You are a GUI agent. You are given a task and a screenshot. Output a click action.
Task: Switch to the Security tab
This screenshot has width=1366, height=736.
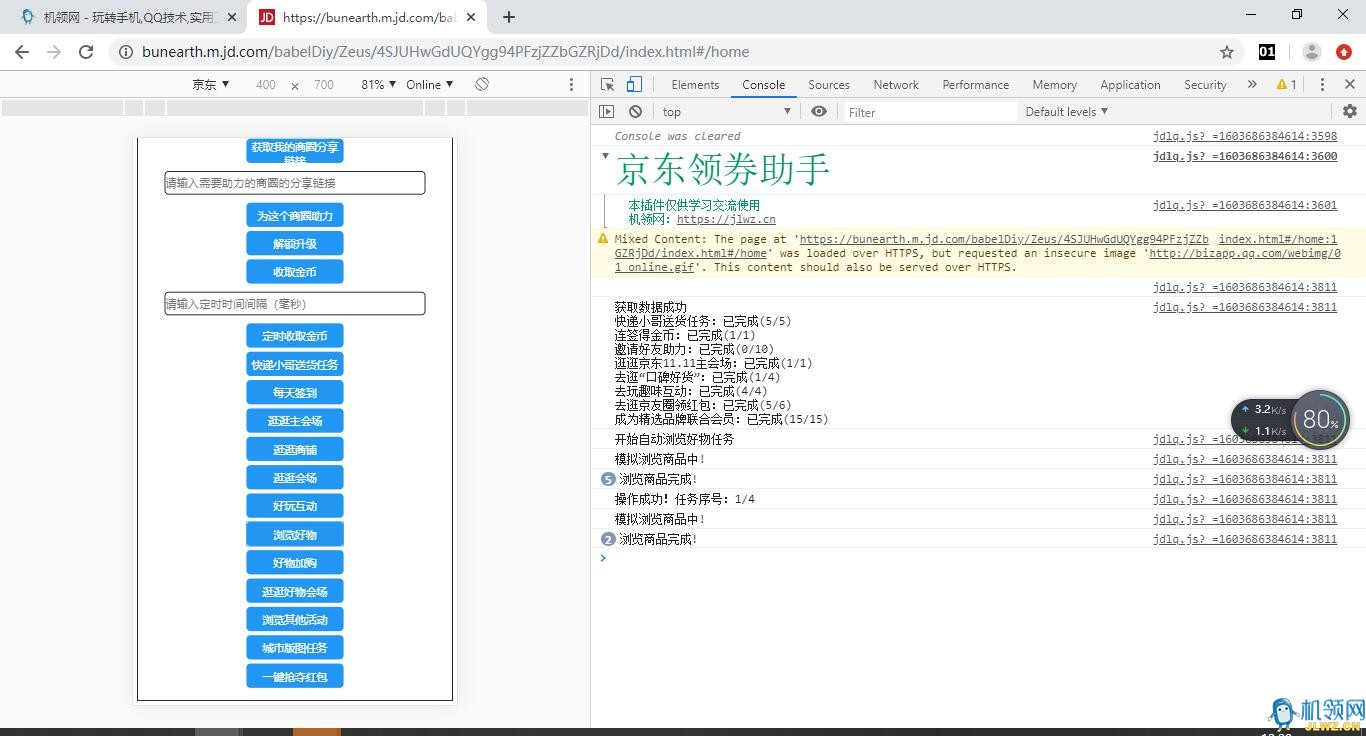click(x=1205, y=85)
